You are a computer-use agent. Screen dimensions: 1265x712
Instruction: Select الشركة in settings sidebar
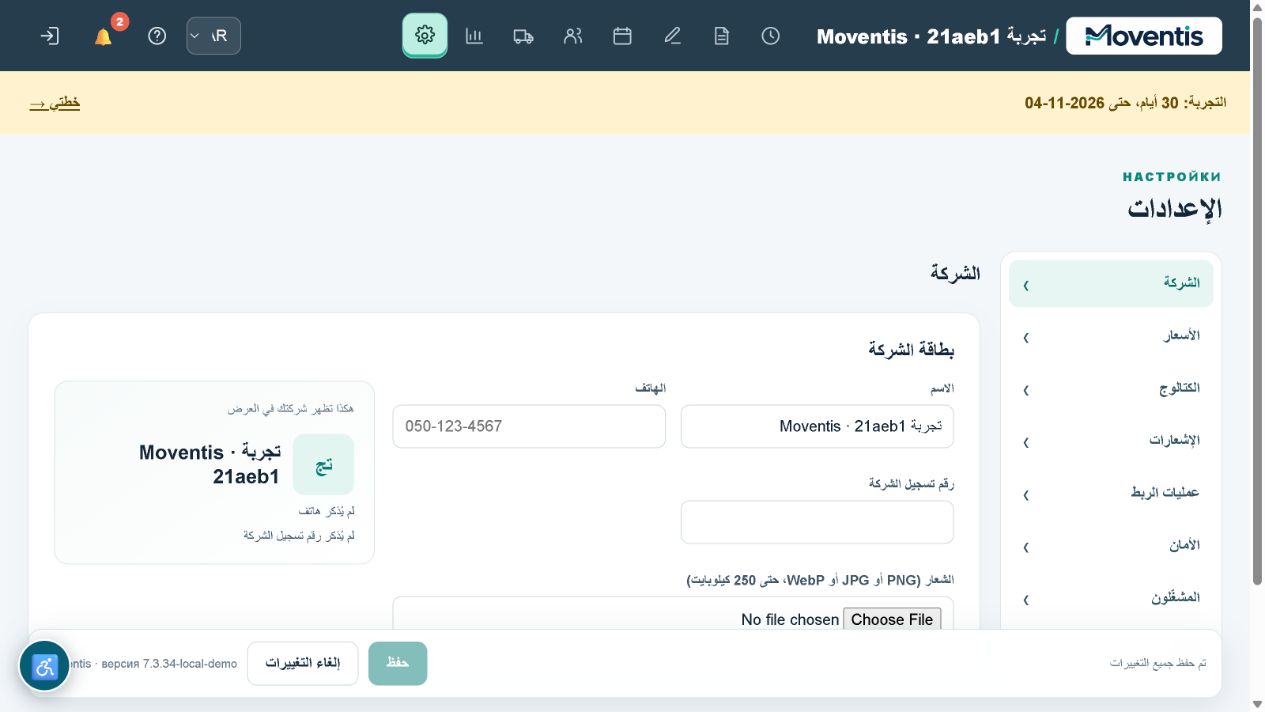(1111, 283)
